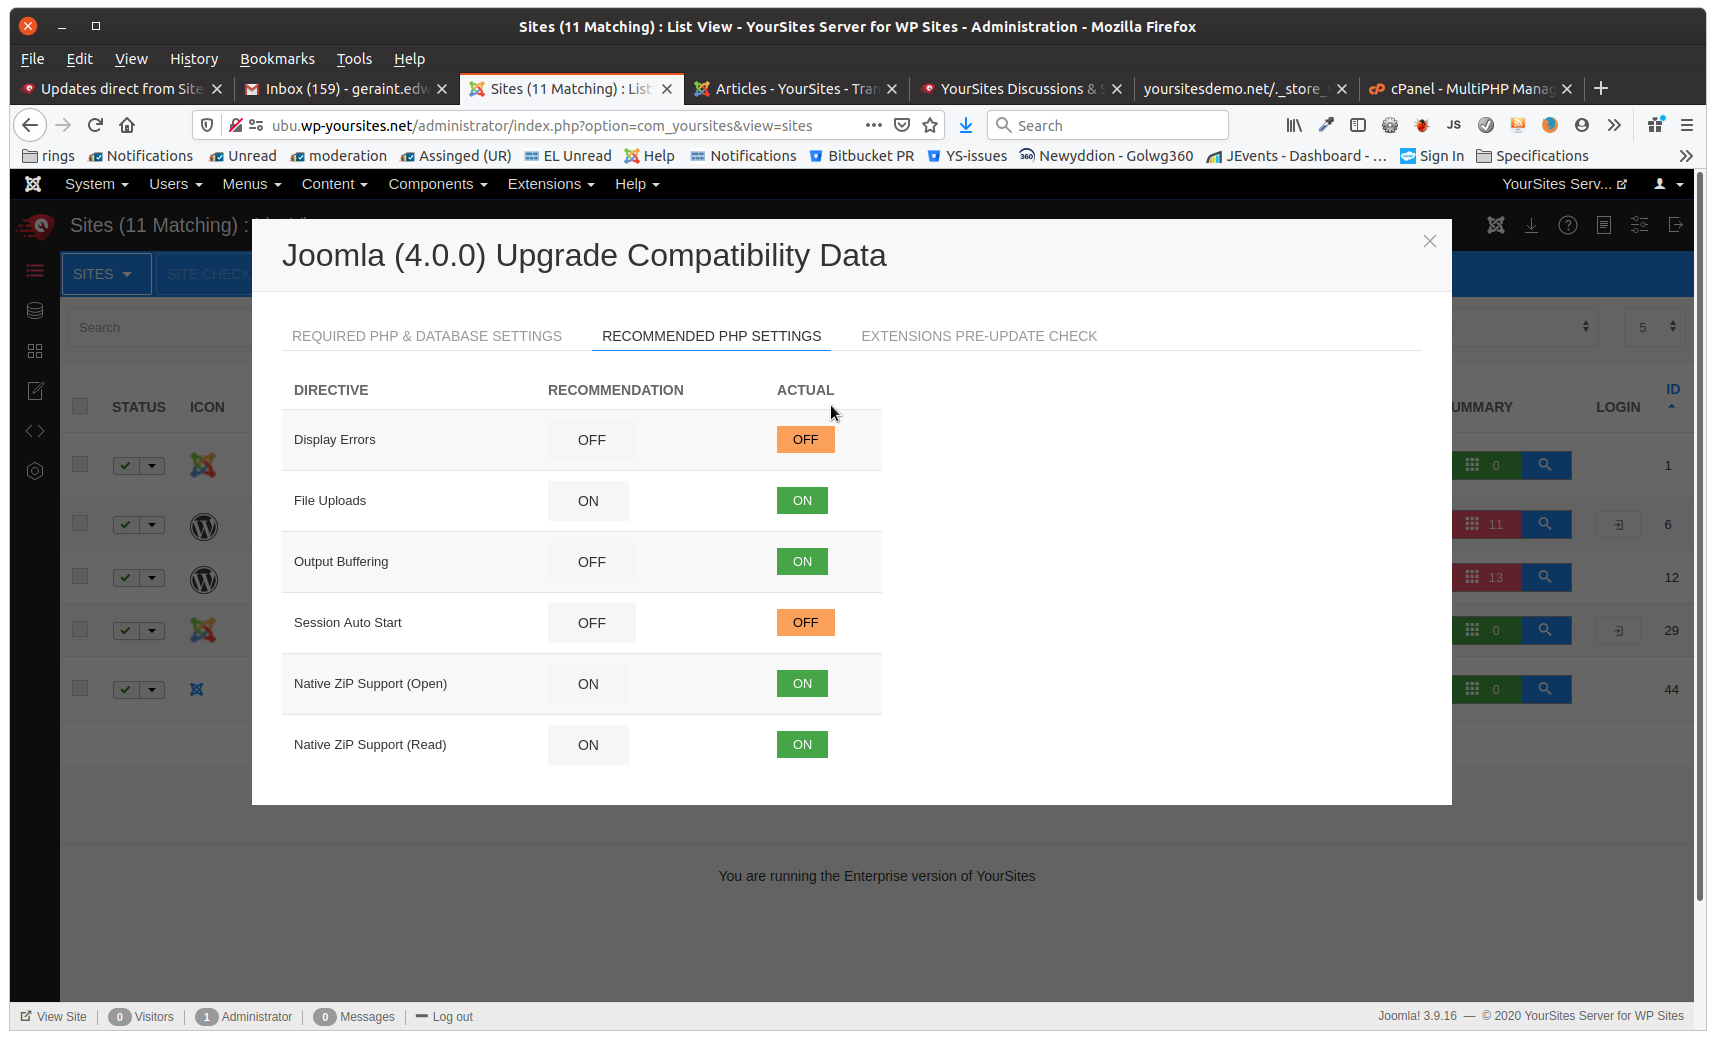The width and height of the screenshot is (1716, 1040).
Task: Switch to Required PHP & Database Settings tab
Action: click(427, 336)
